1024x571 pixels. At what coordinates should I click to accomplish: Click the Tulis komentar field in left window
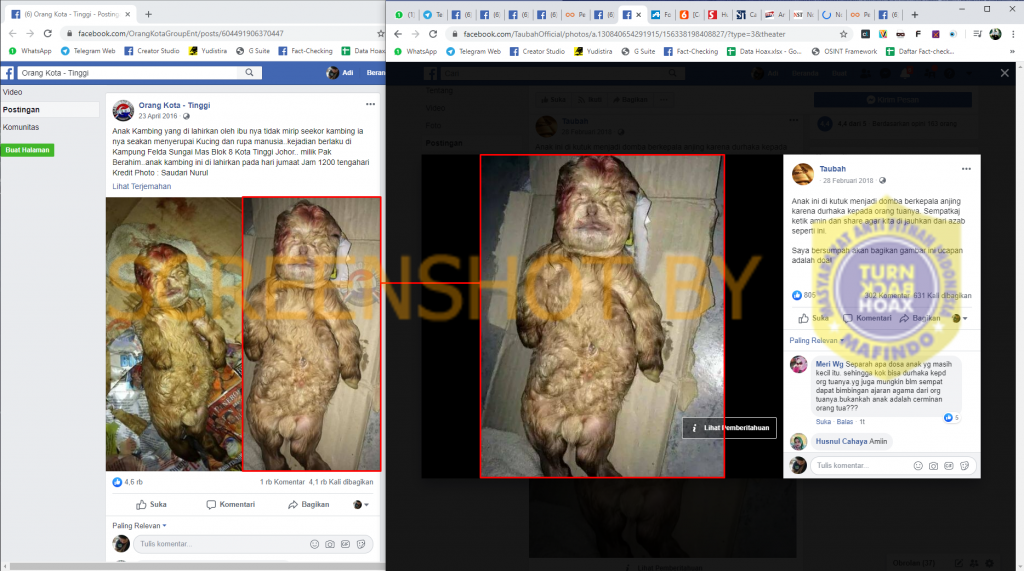pos(219,544)
